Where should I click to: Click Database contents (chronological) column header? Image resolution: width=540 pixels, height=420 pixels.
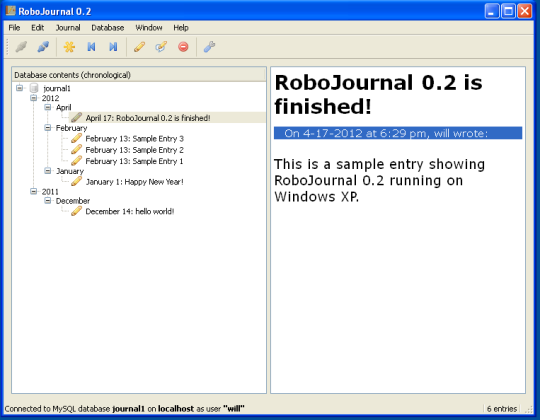[139, 75]
